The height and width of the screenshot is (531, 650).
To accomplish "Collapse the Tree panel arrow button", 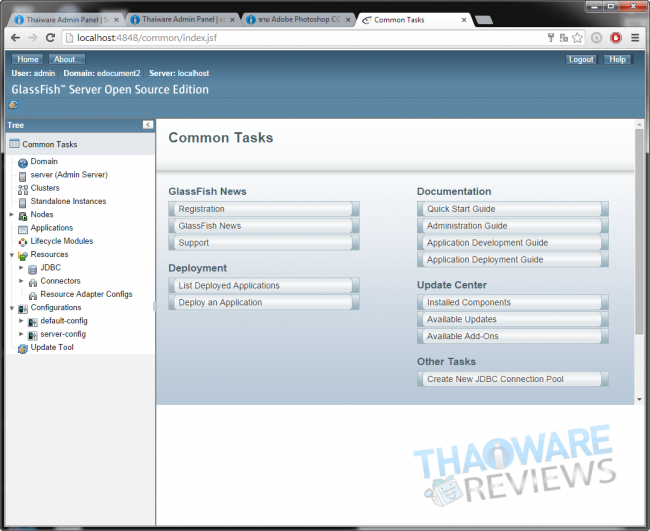I will point(148,125).
